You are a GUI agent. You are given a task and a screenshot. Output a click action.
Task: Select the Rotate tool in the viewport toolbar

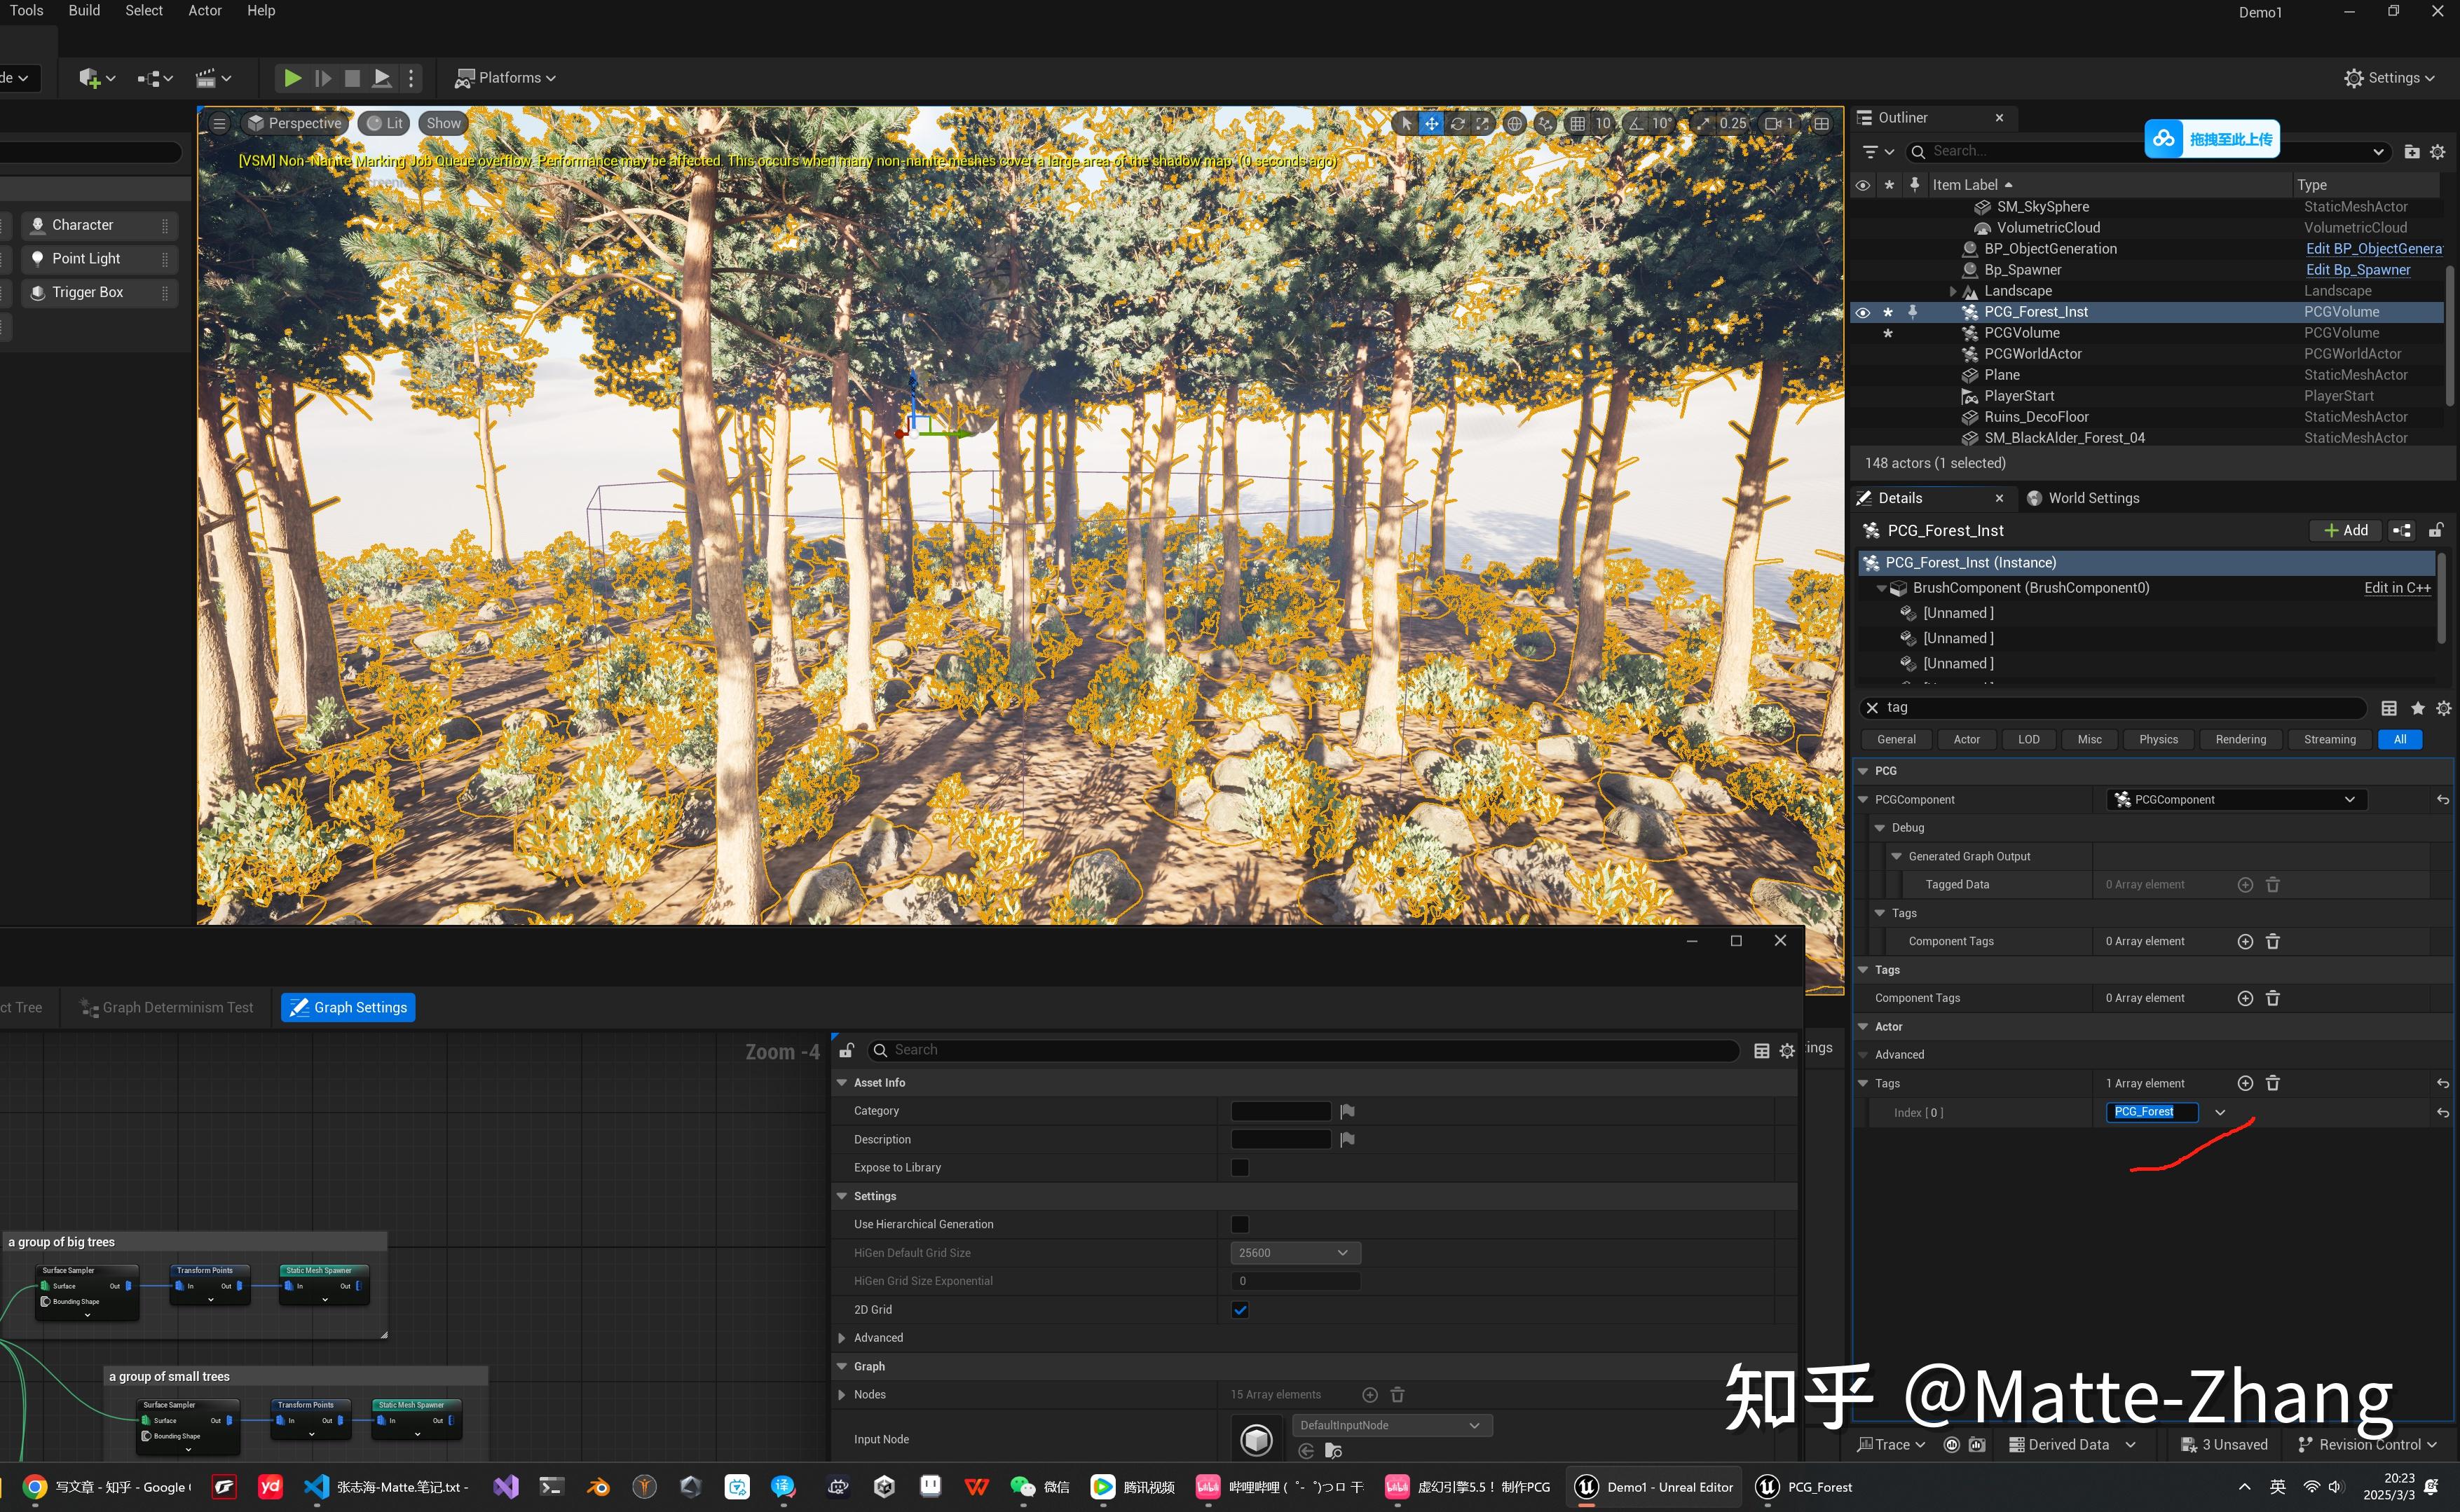point(1457,123)
